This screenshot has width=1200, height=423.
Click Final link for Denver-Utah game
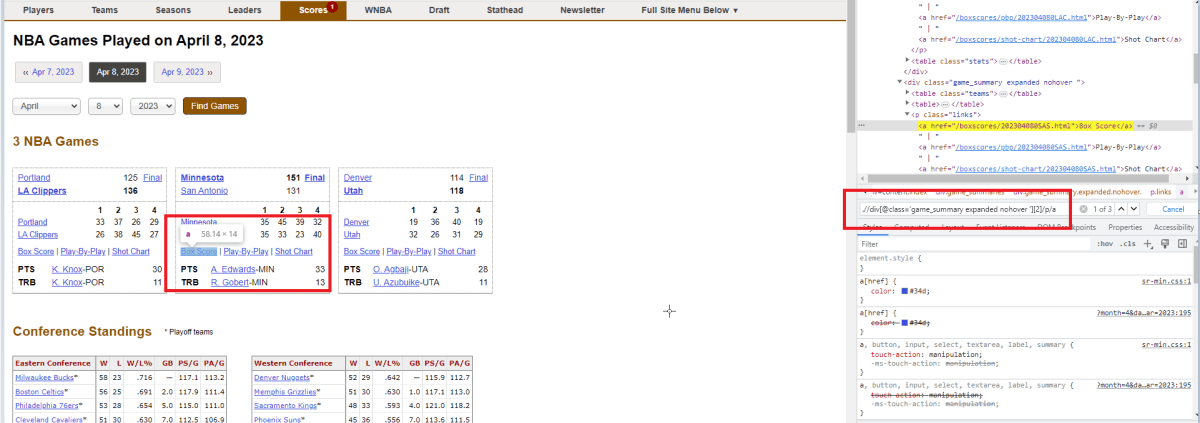coord(478,178)
